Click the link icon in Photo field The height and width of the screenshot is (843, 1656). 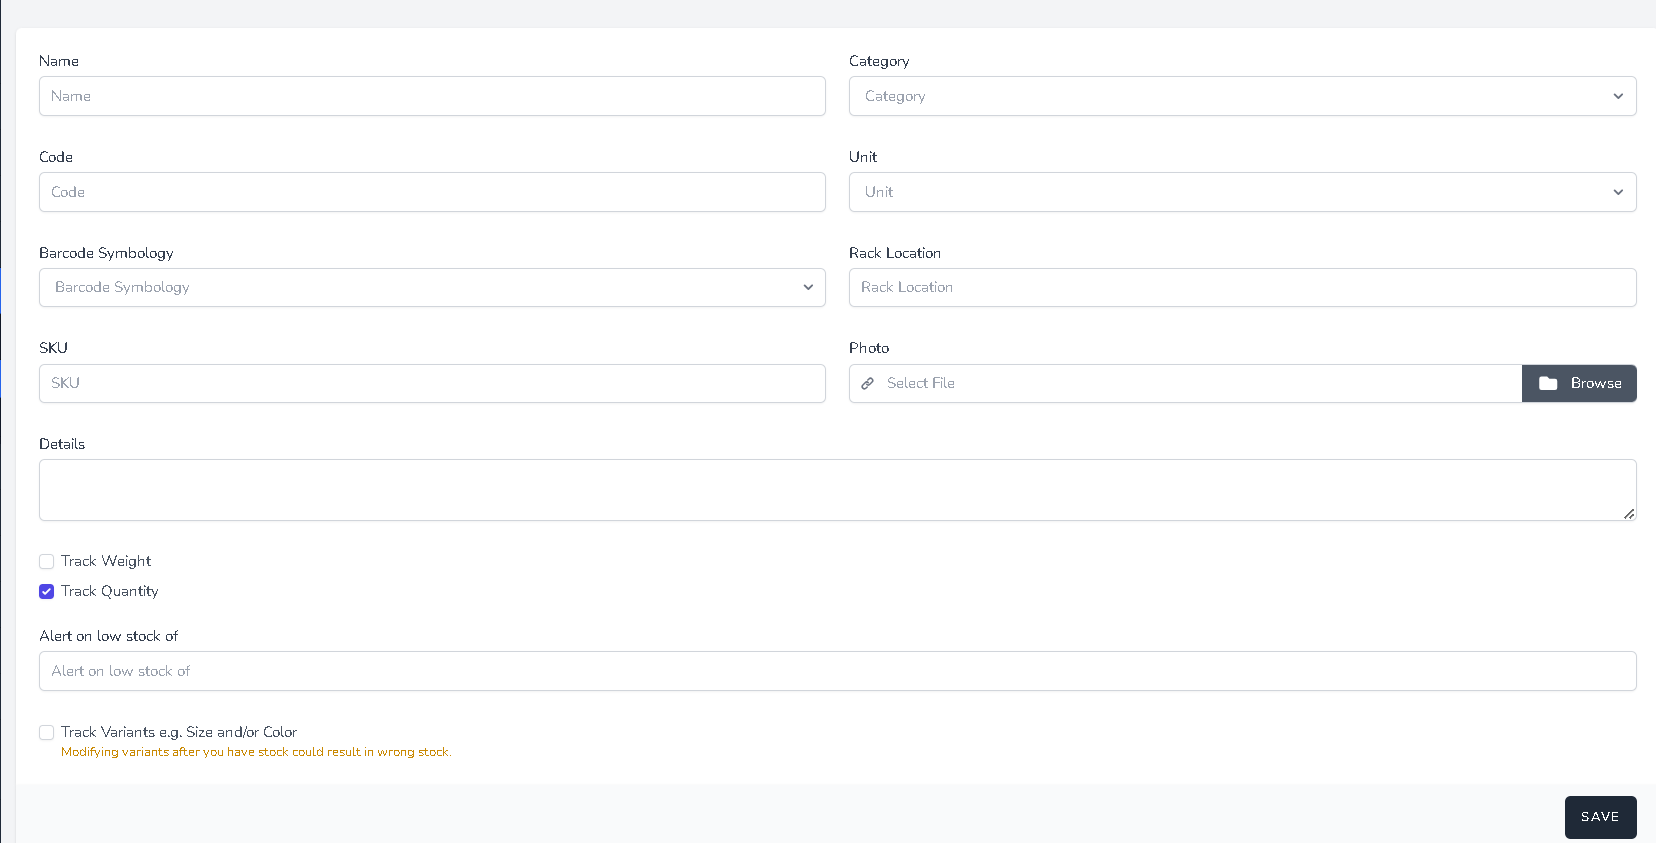coord(867,383)
